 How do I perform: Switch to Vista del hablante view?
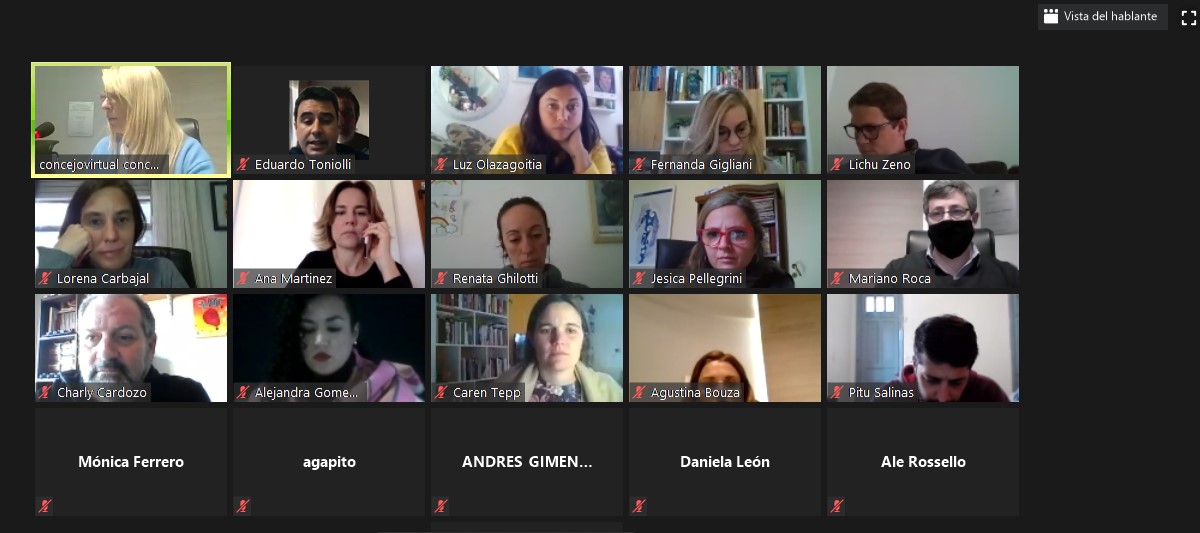click(x=1103, y=16)
